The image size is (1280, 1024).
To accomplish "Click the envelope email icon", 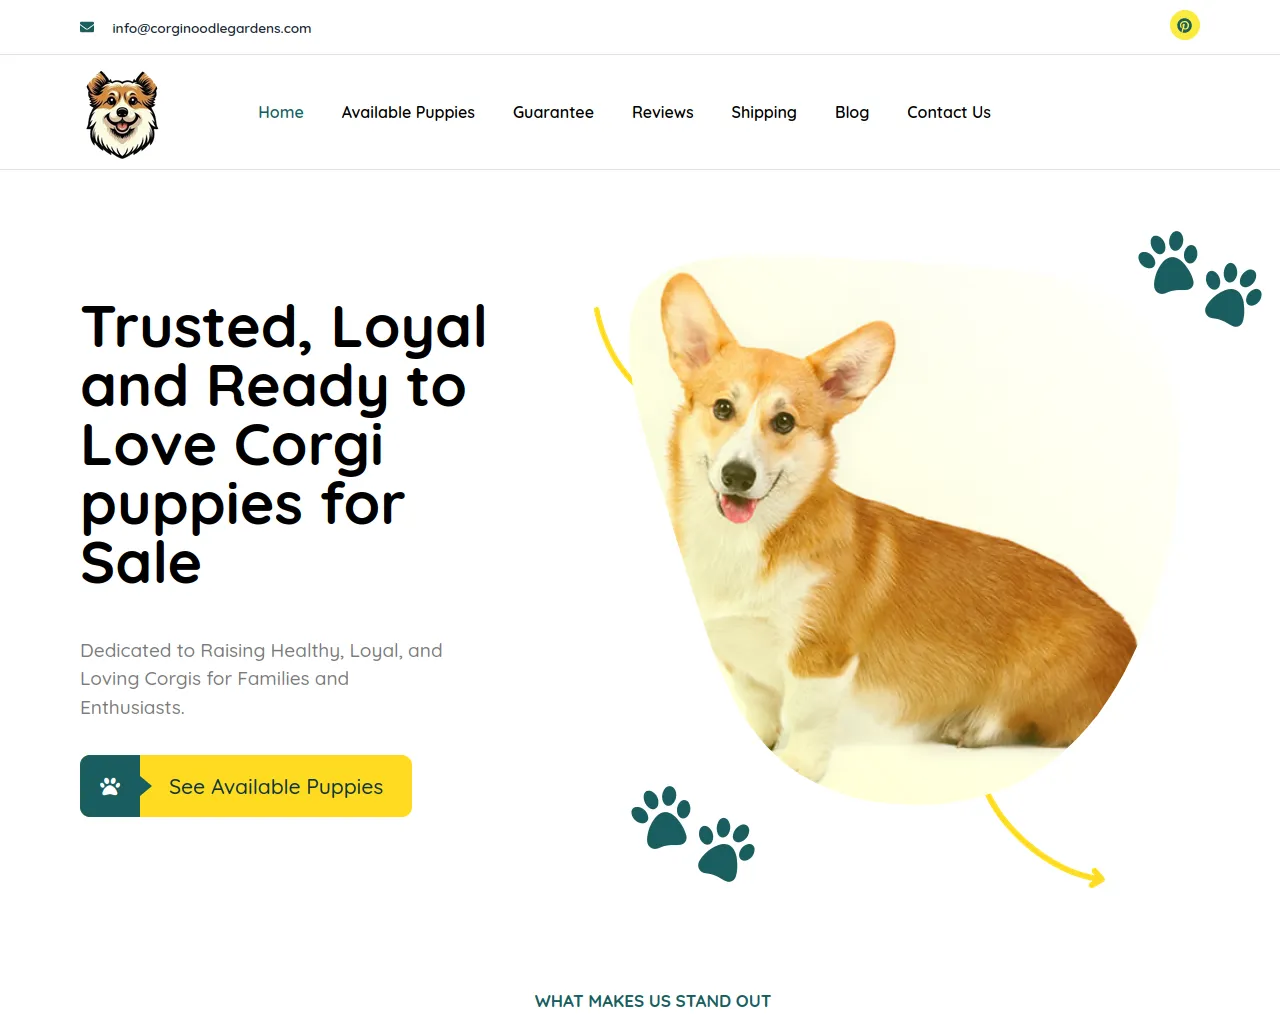I will click(x=87, y=28).
